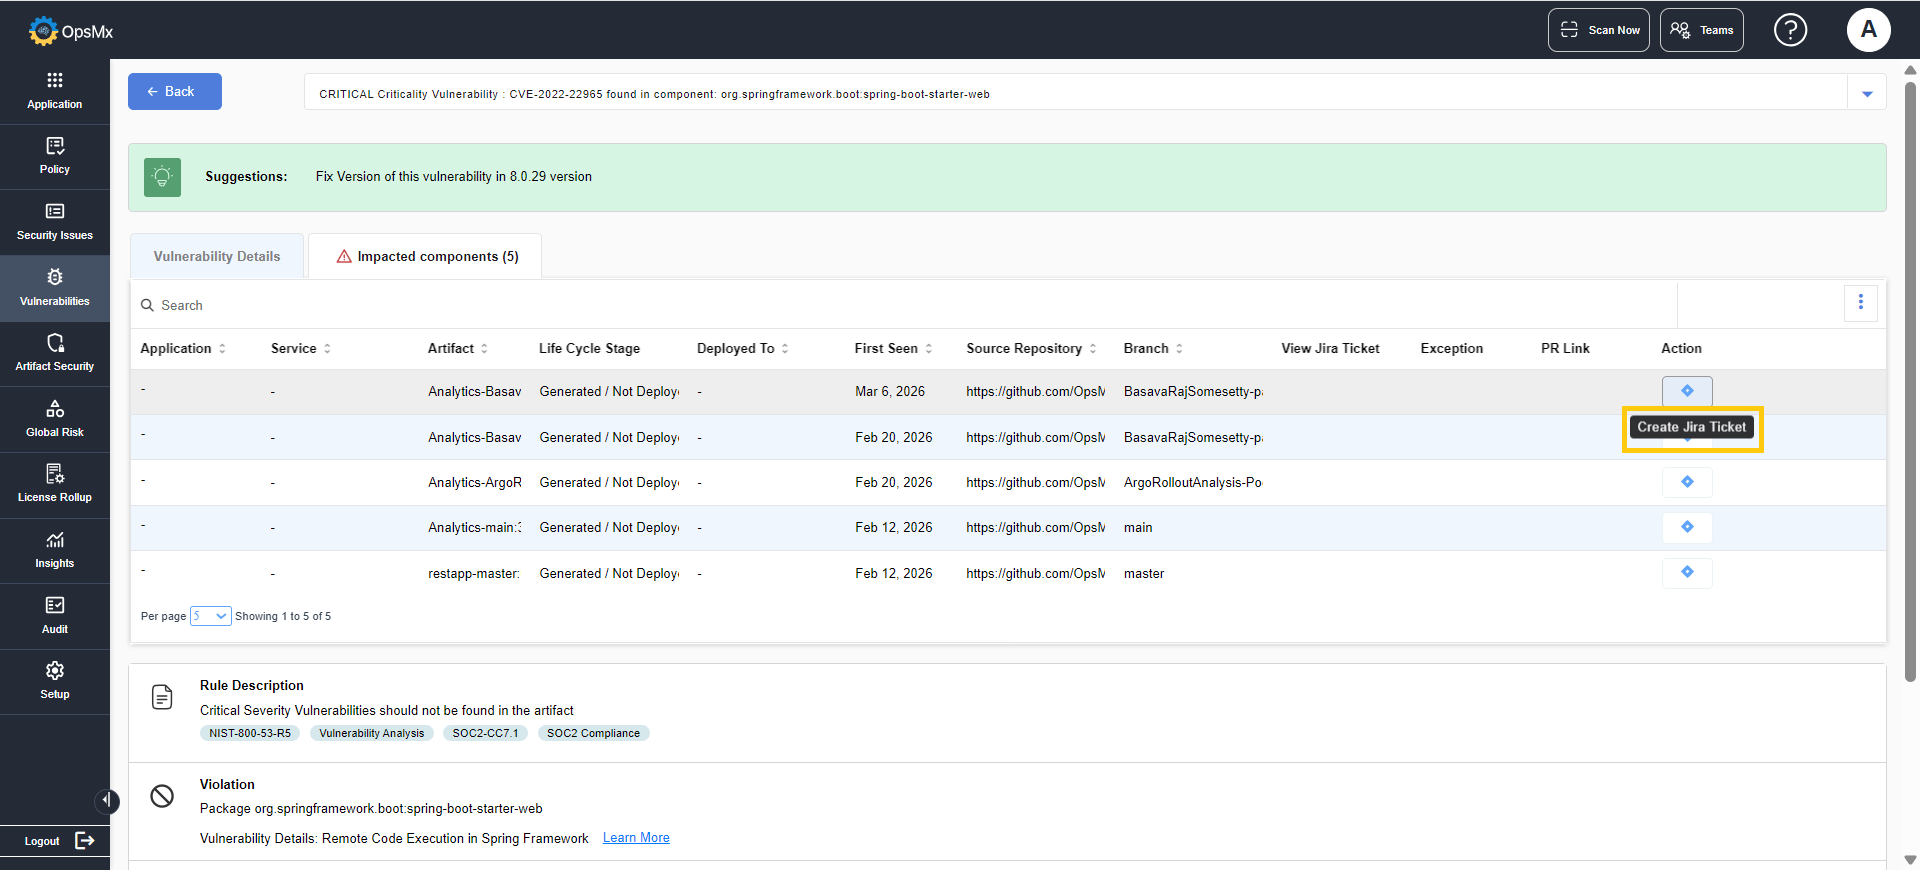
Task: Switch to Vulnerability Details tab
Action: 217,256
